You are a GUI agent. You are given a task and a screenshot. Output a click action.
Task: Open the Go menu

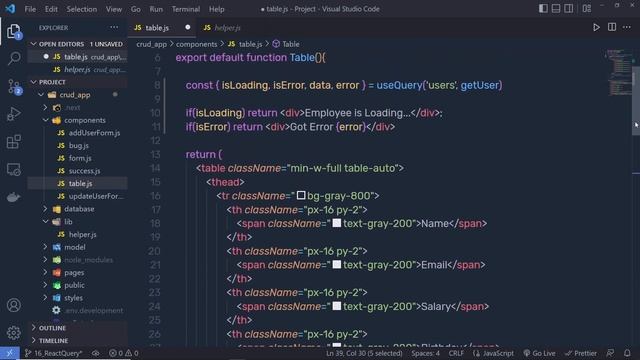[x=136, y=9]
